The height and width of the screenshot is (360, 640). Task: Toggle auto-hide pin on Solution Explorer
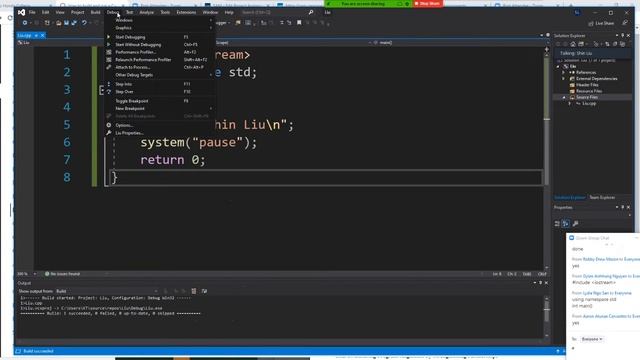pyautogui.click(x=622, y=36)
